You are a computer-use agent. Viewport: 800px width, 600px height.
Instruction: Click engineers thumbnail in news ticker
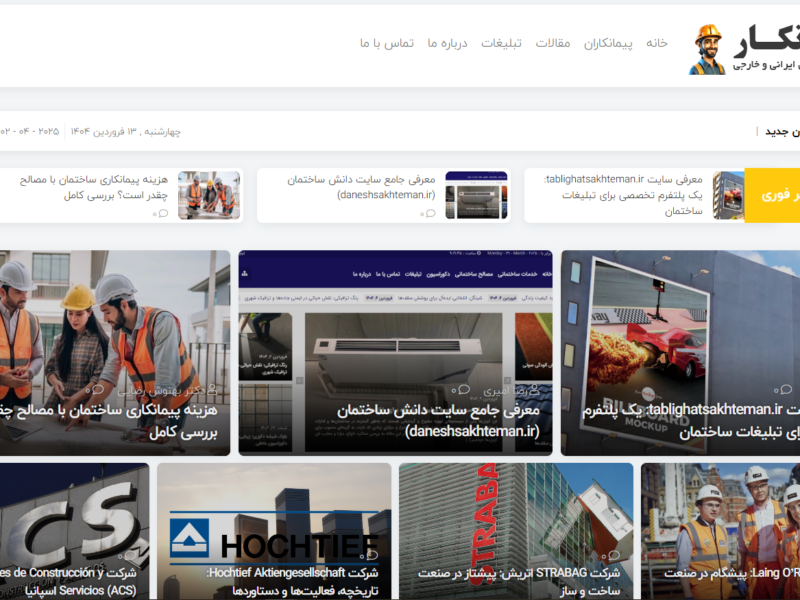pos(209,195)
